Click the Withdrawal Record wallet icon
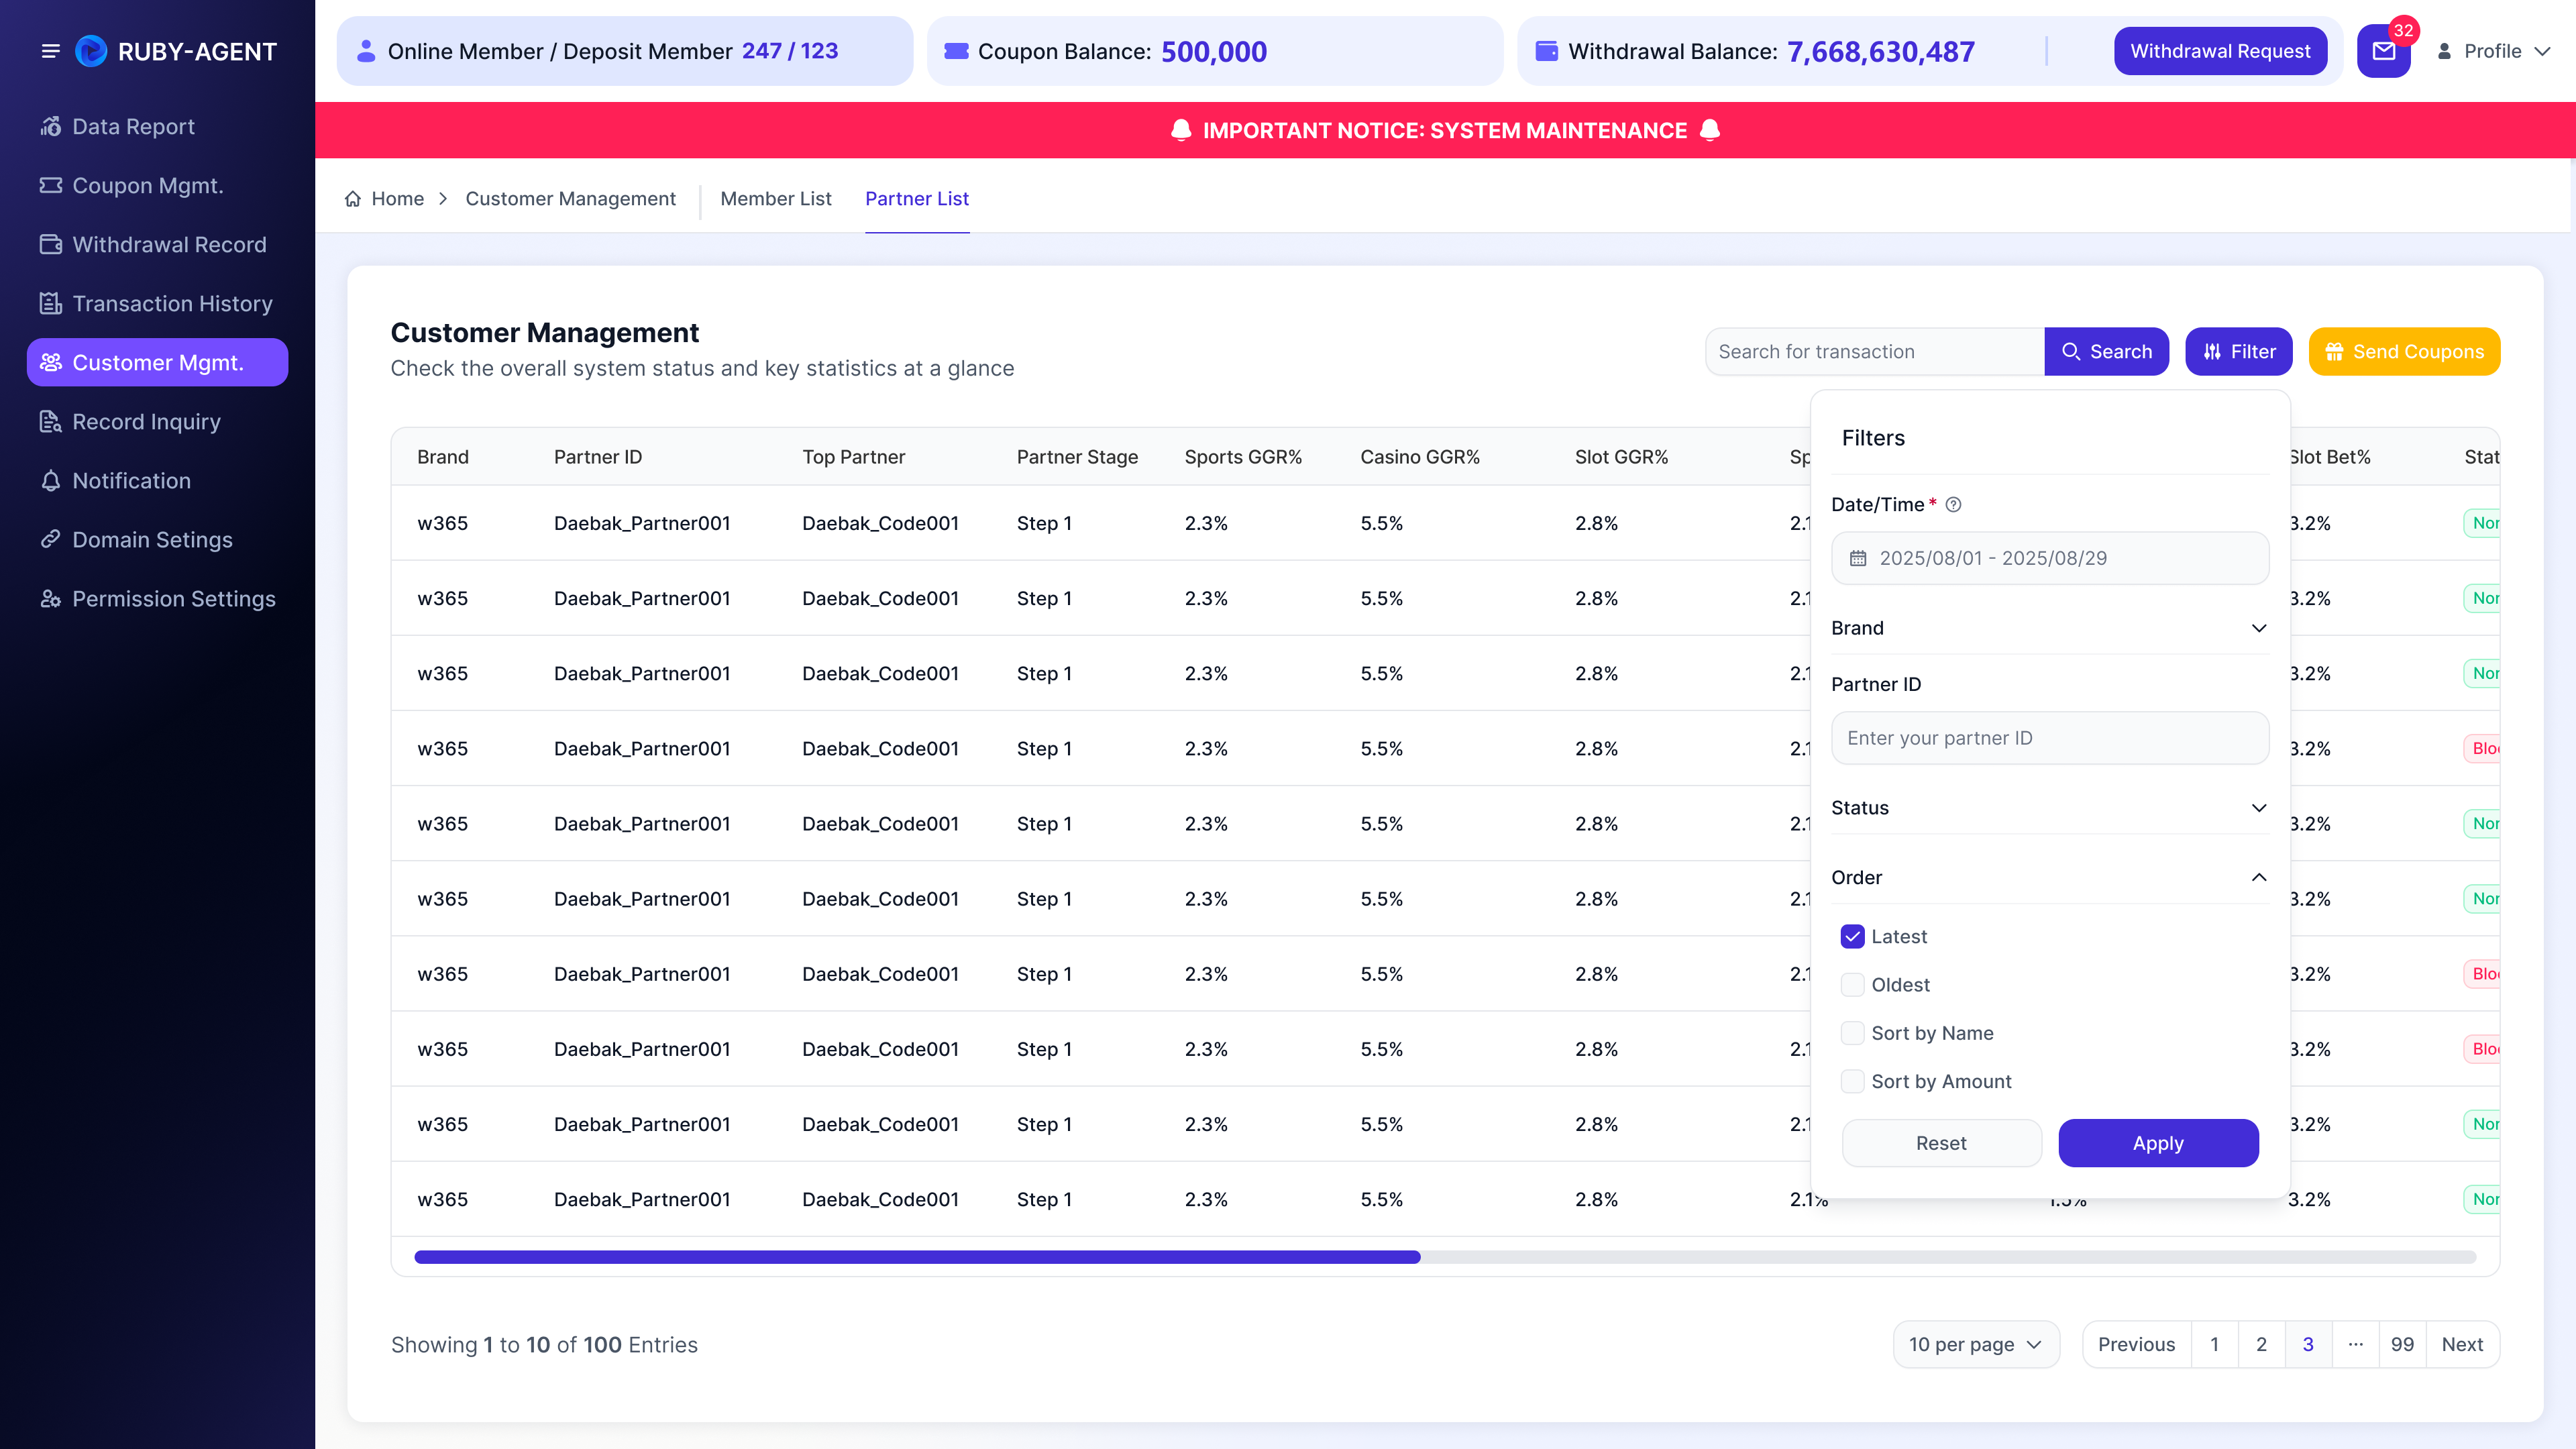Viewport: 2576px width, 1449px height. 51,245
